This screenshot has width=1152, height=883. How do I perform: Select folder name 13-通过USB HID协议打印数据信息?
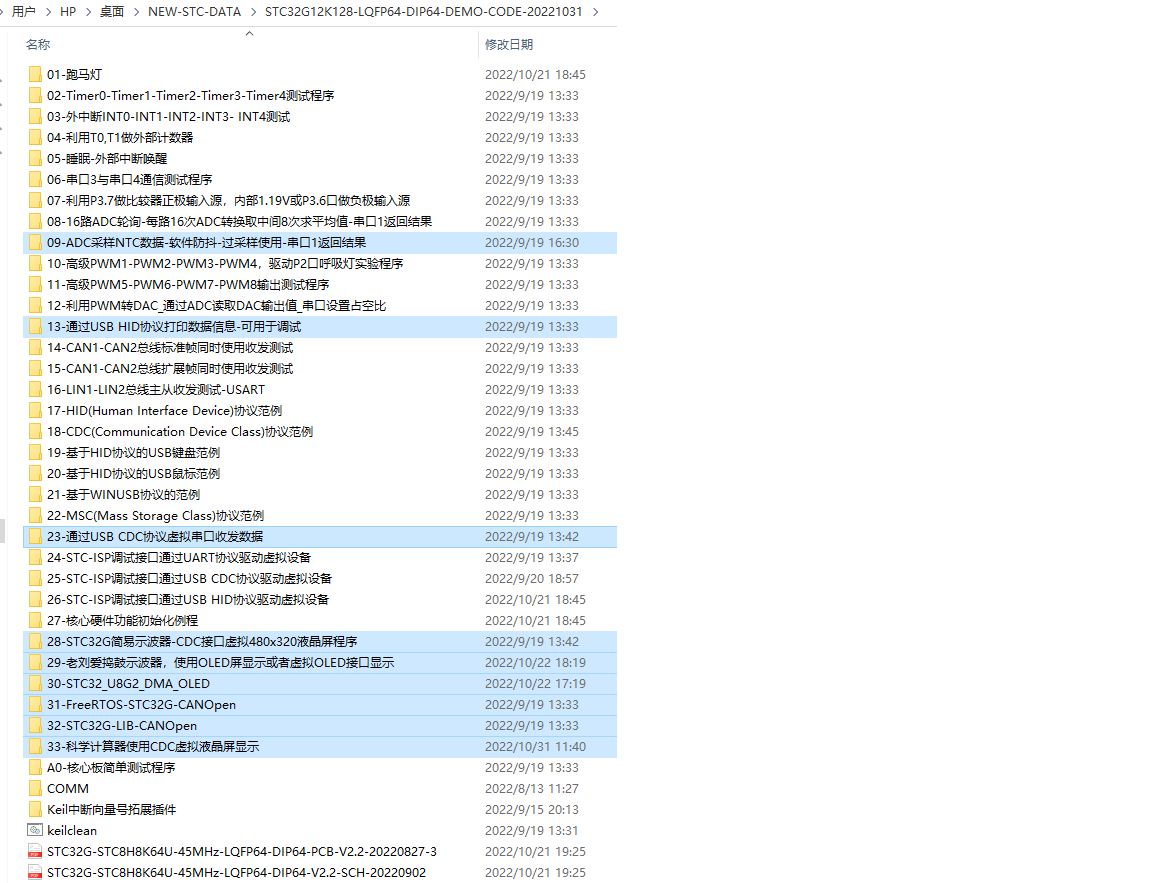coord(174,326)
